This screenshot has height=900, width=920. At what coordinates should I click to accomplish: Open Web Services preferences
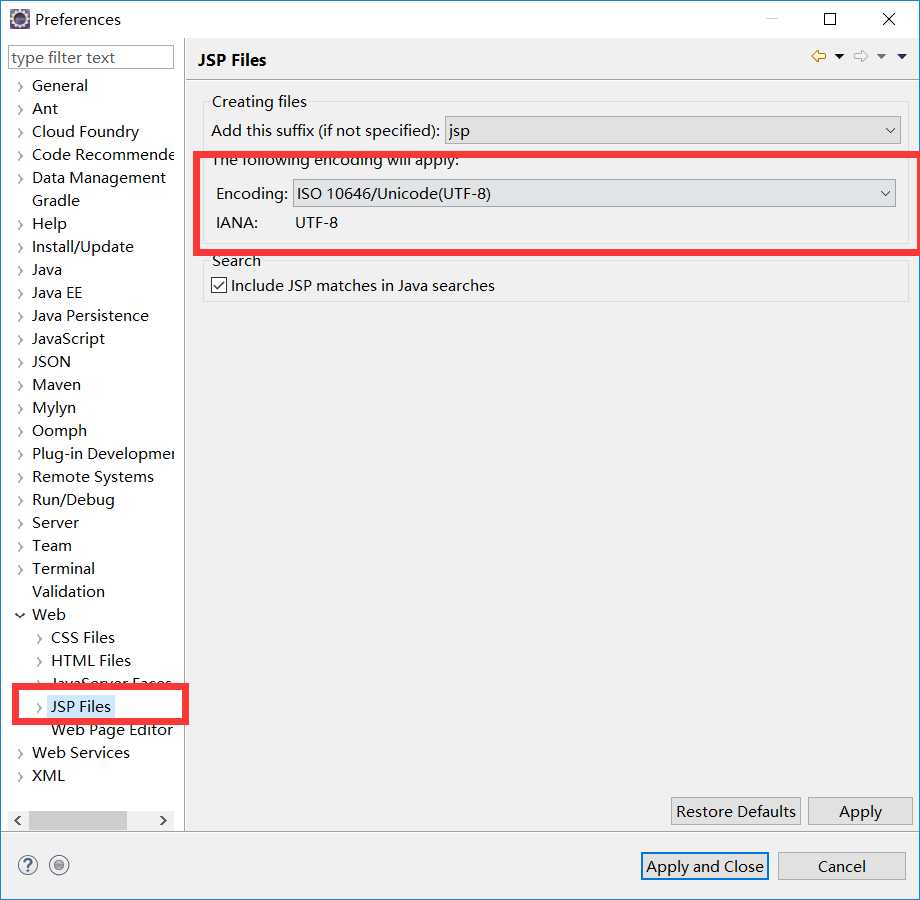point(81,752)
